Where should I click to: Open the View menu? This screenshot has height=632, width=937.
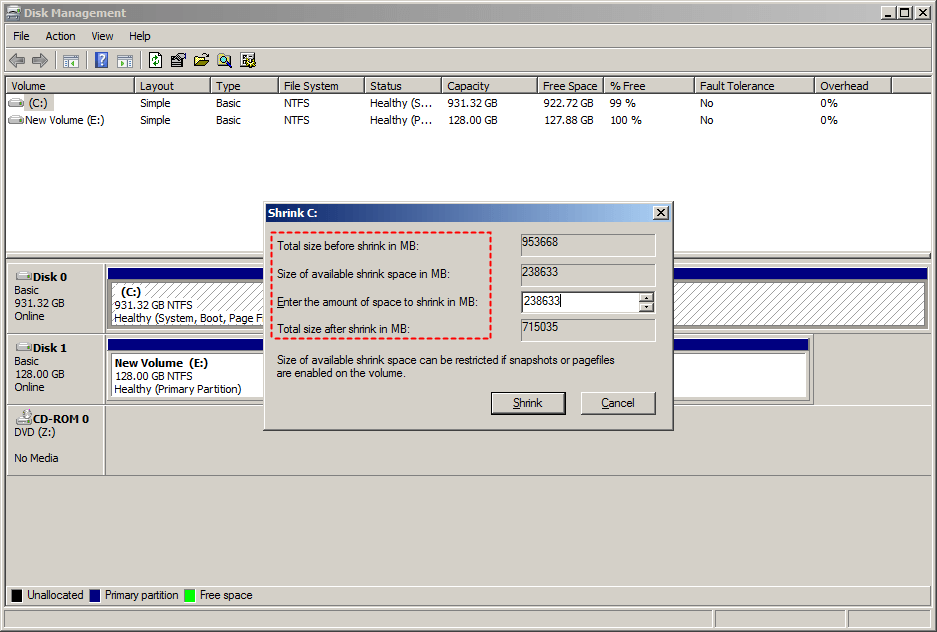click(x=102, y=36)
